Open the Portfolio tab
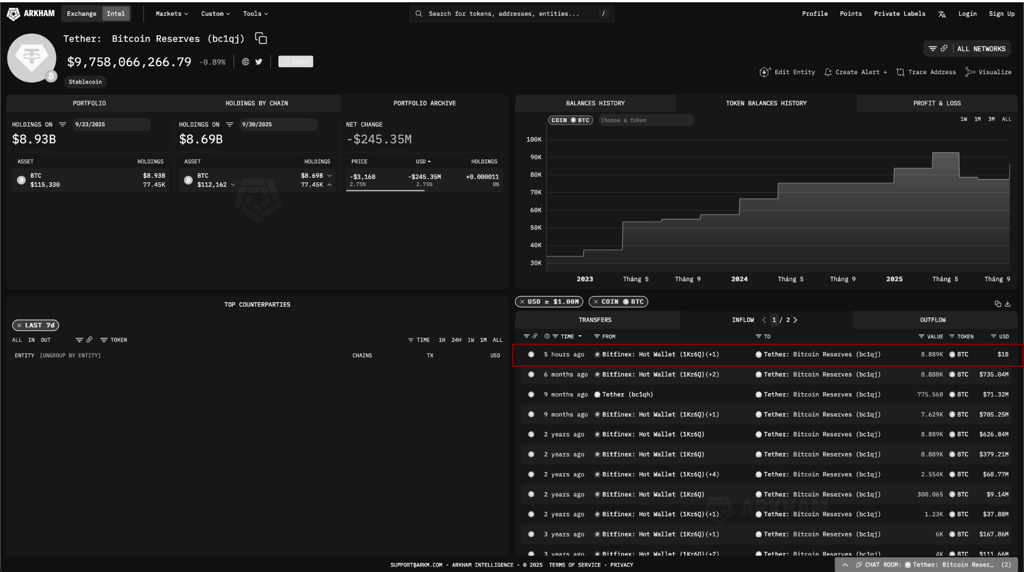The image size is (1024, 572). click(89, 103)
